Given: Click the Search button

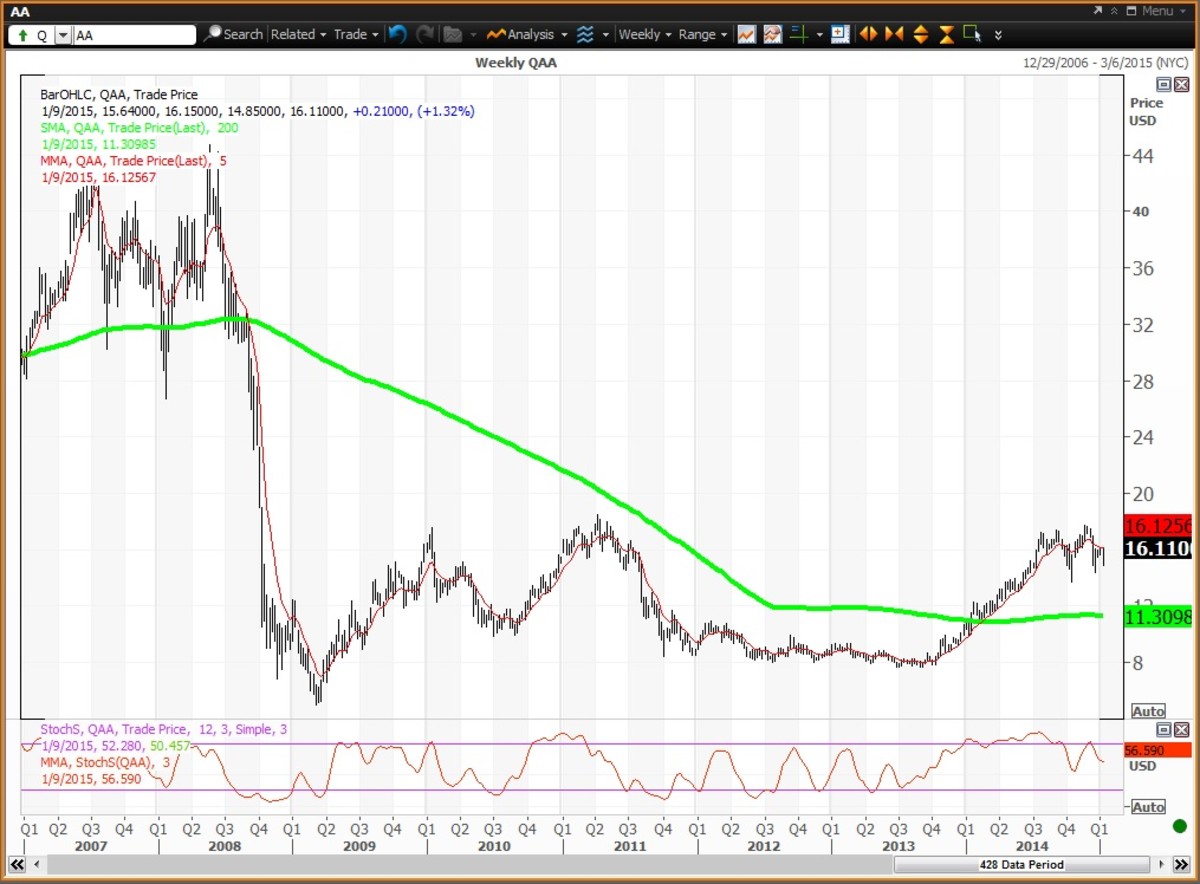Looking at the screenshot, I should click(x=234, y=34).
